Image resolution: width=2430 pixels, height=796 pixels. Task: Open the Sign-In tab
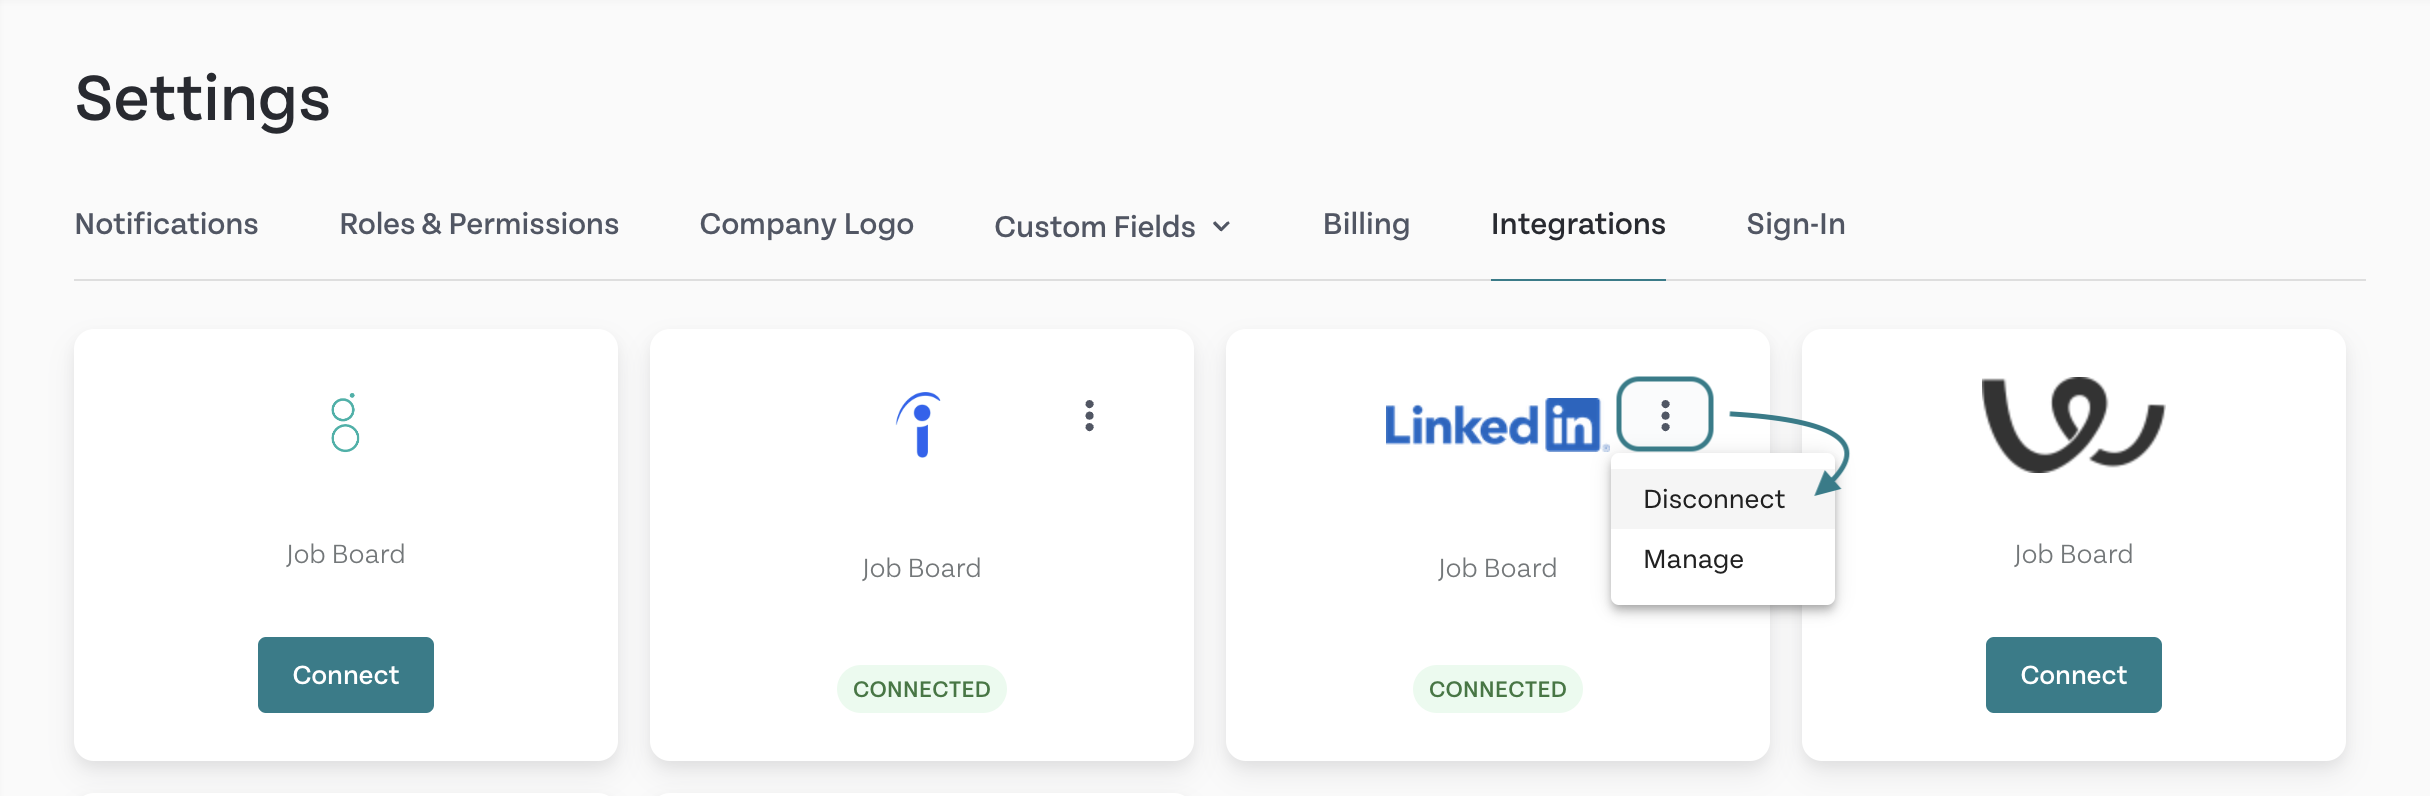pos(1796,224)
